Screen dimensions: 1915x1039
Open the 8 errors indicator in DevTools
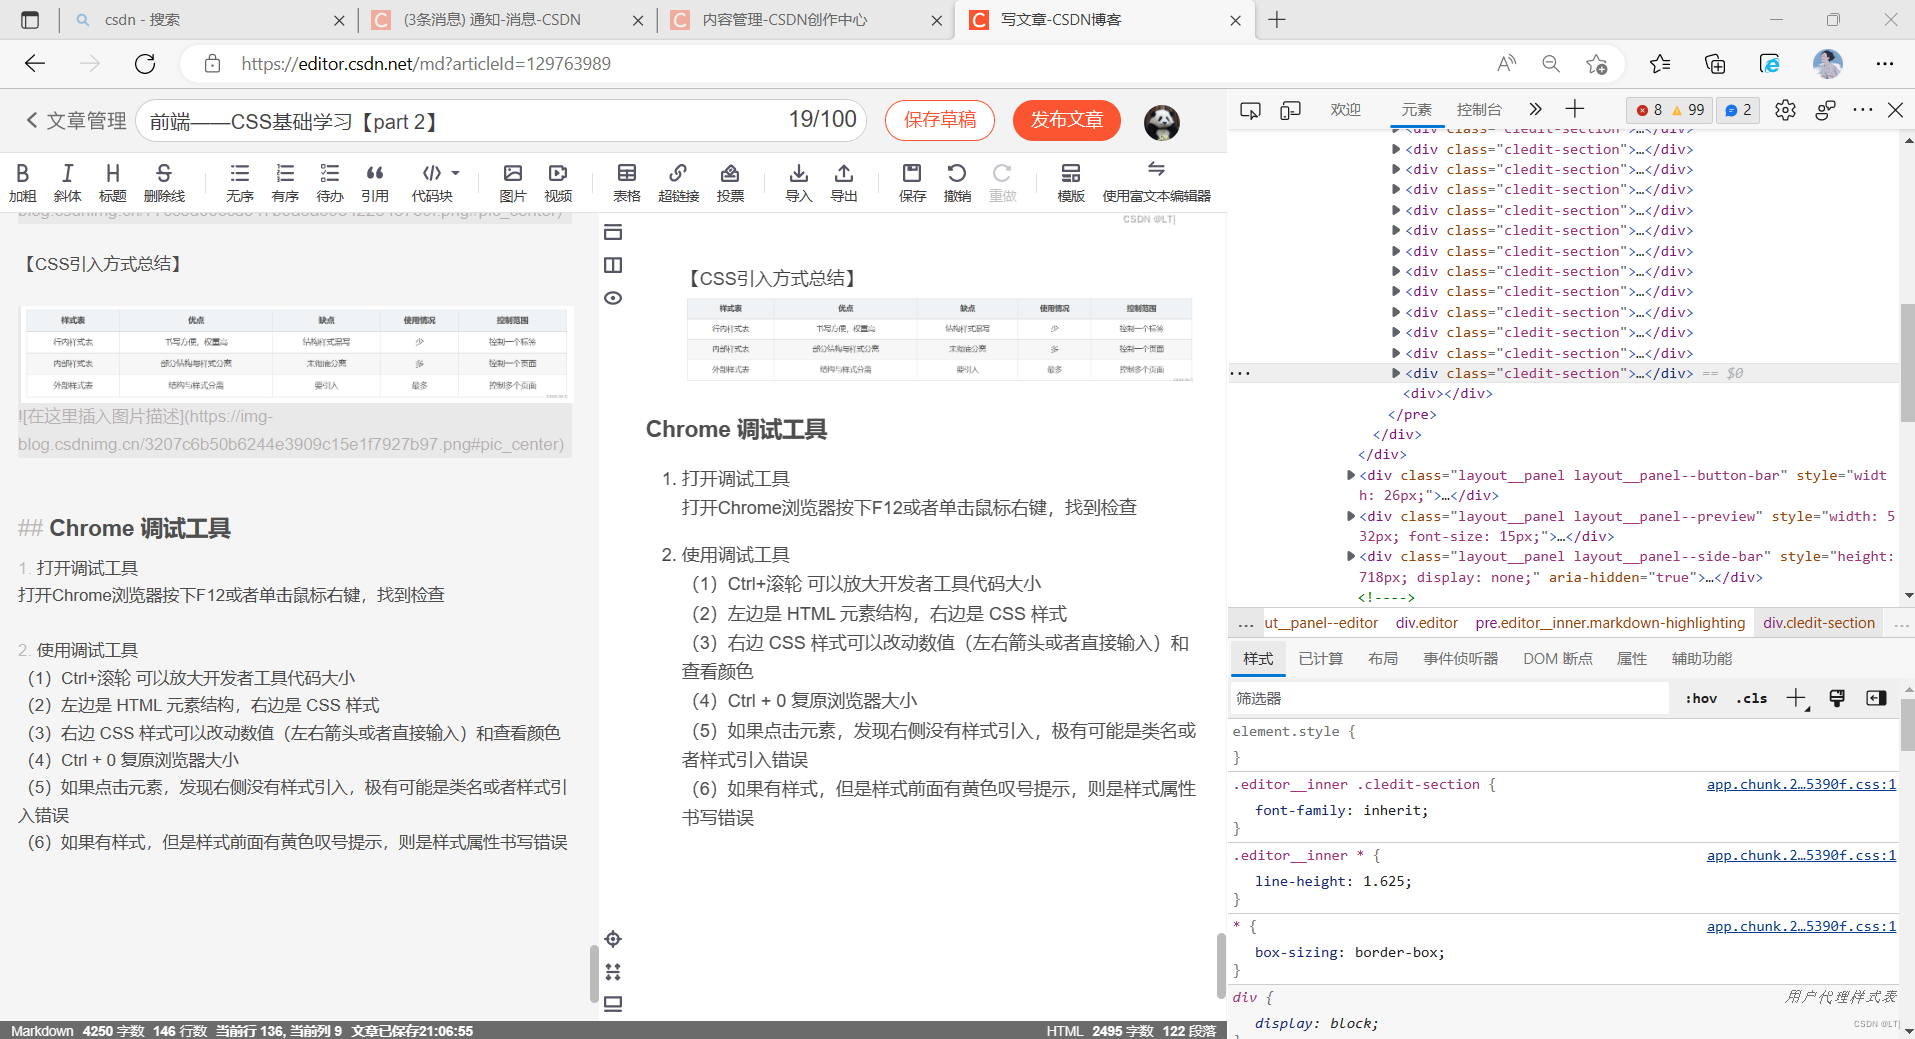coord(1649,110)
